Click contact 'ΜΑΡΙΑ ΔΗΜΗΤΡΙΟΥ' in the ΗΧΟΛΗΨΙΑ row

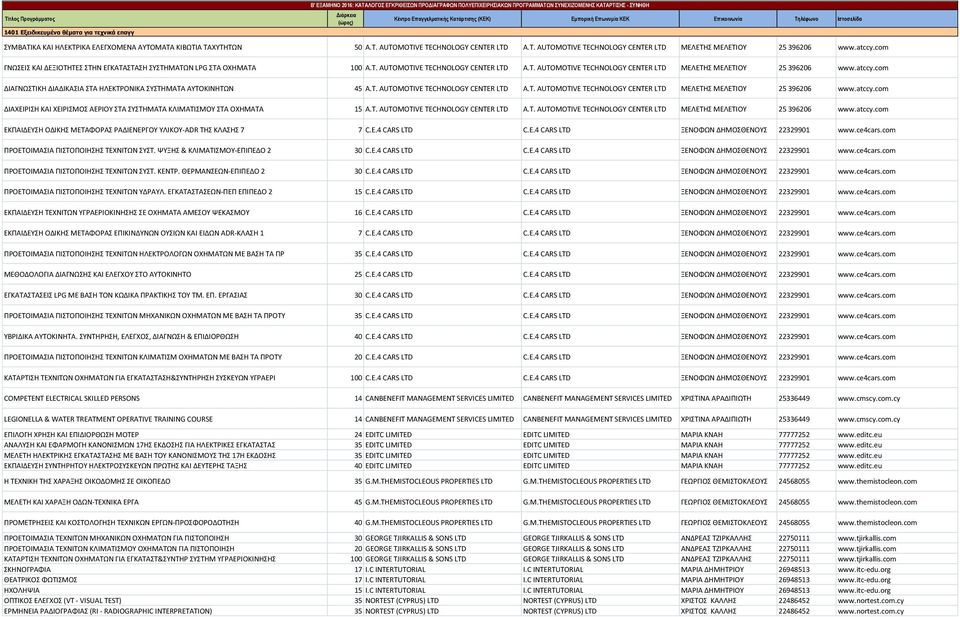click(712, 590)
